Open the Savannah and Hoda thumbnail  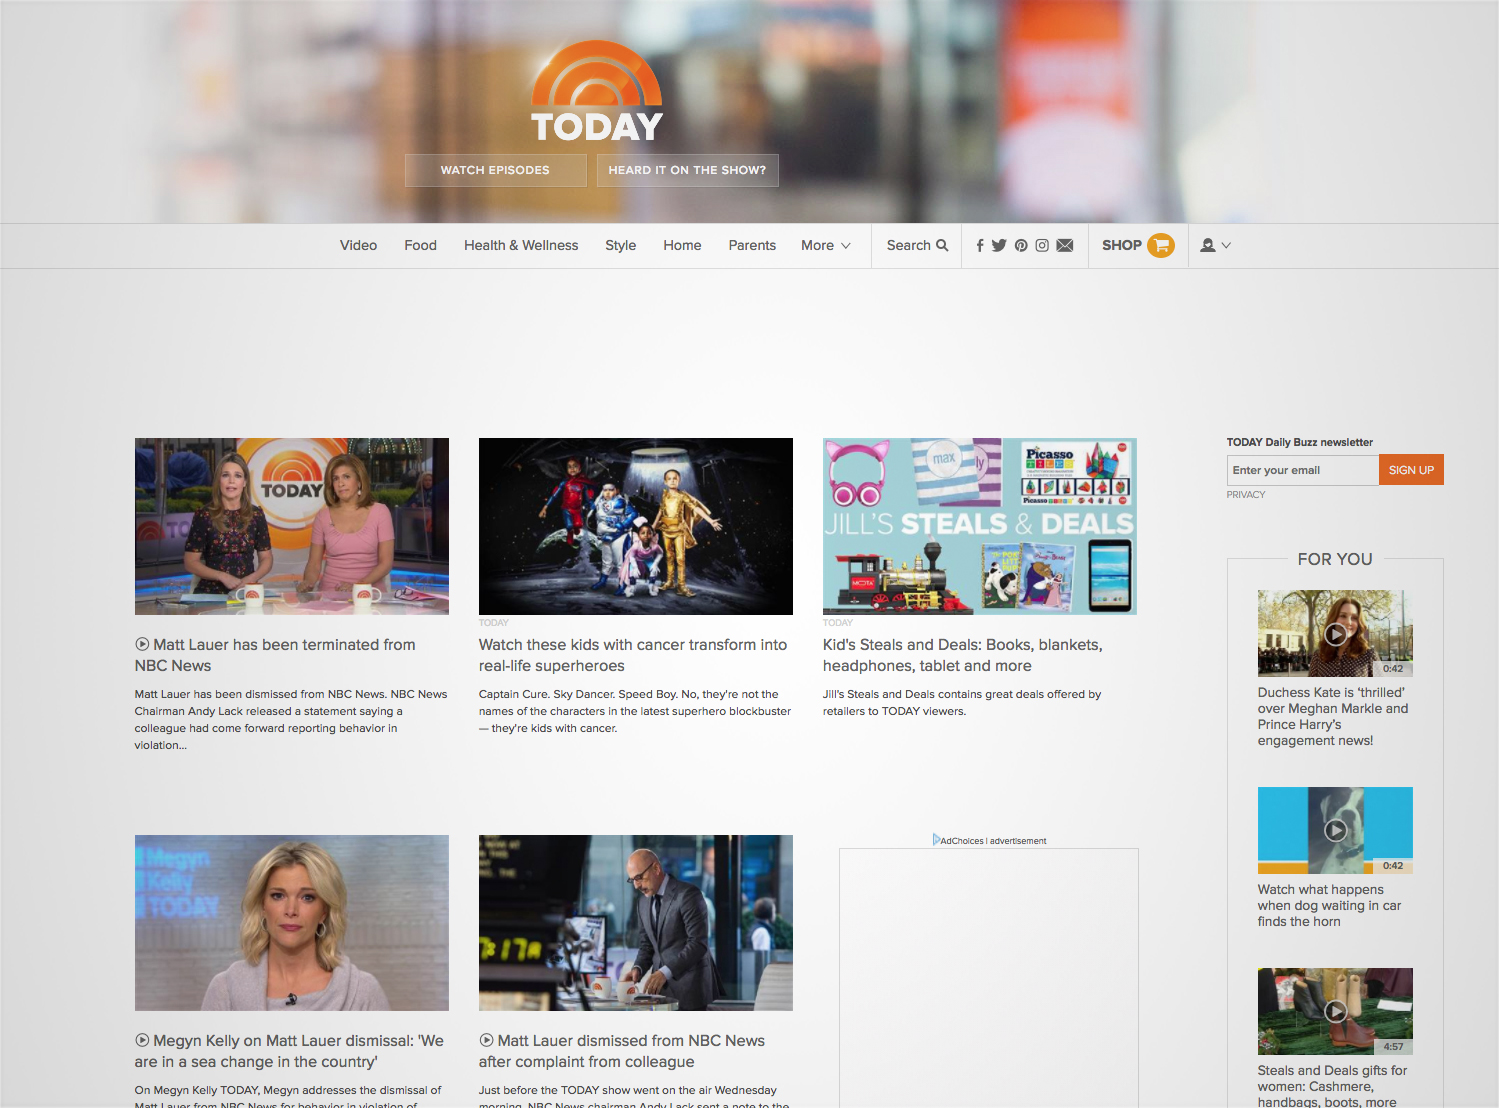[292, 526]
